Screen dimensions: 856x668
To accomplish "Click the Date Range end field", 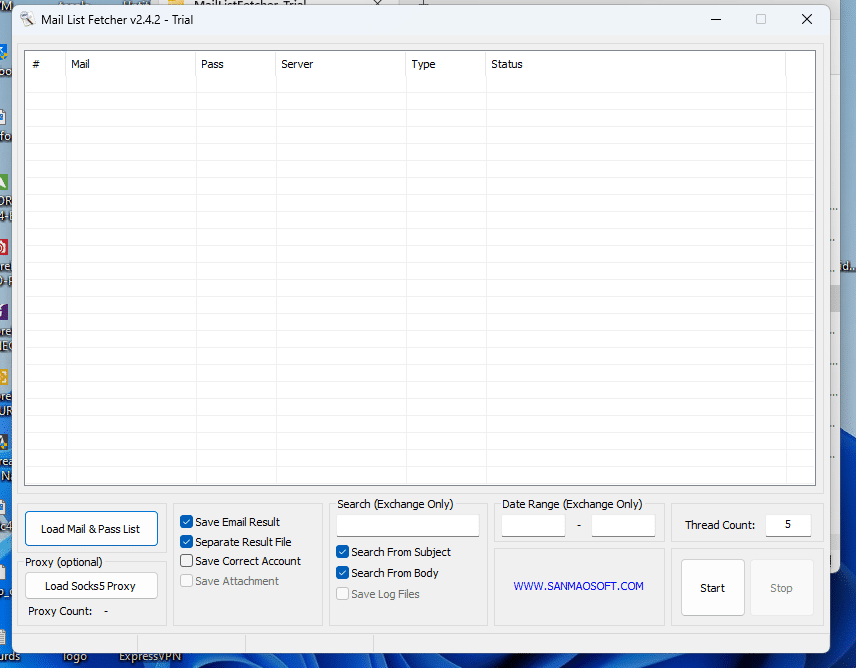I will point(623,525).
